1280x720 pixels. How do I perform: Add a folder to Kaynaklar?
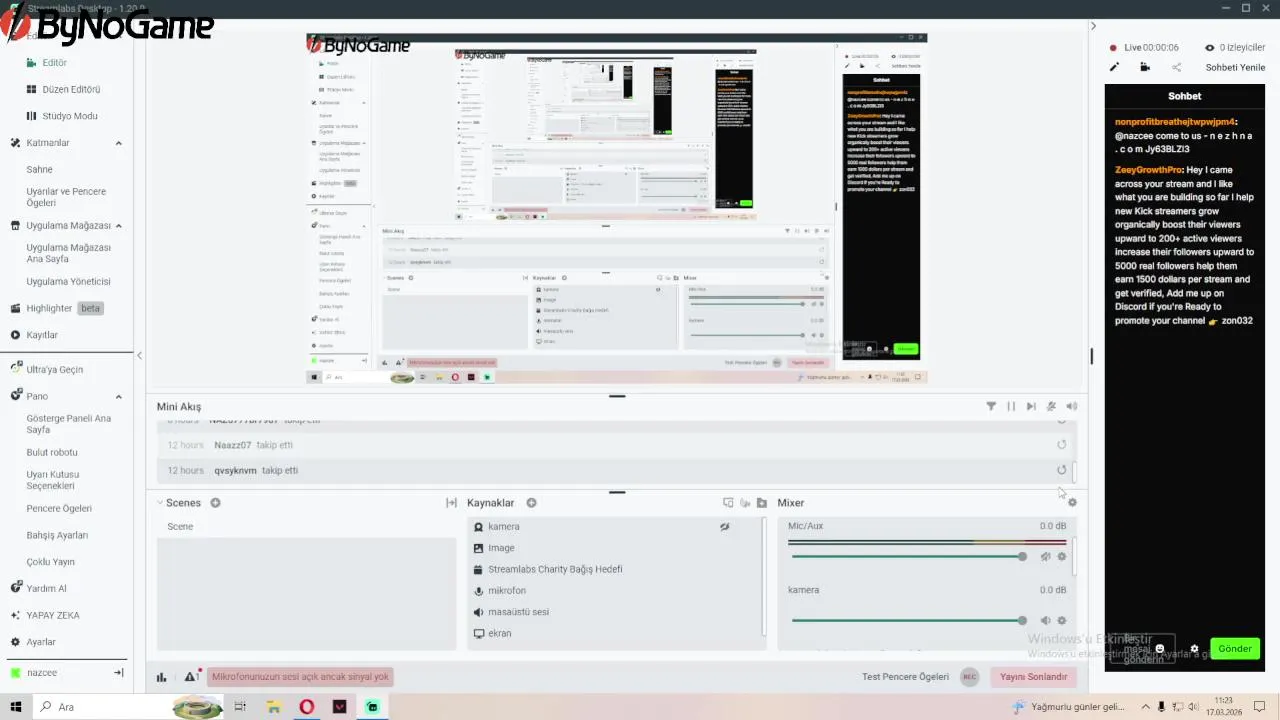tap(762, 503)
